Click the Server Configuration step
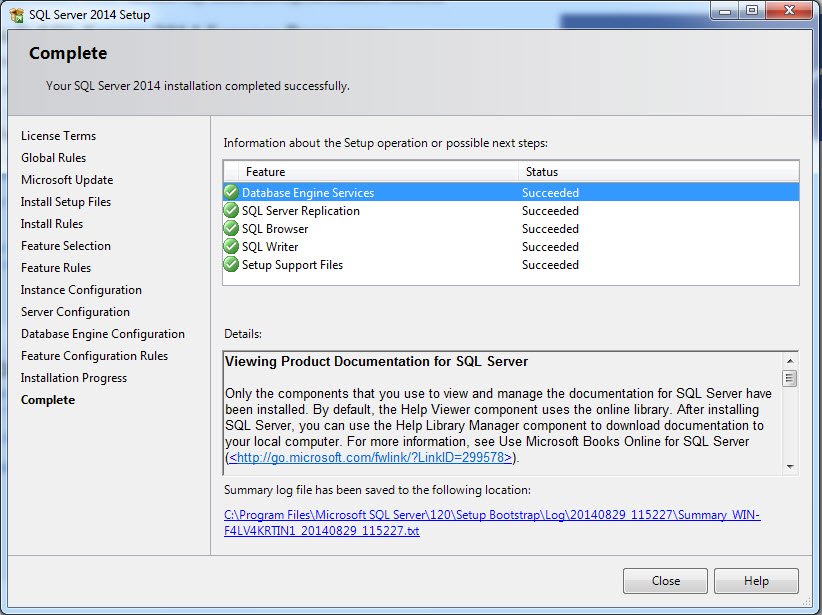Screen dimensions: 822x615 (x=75, y=312)
